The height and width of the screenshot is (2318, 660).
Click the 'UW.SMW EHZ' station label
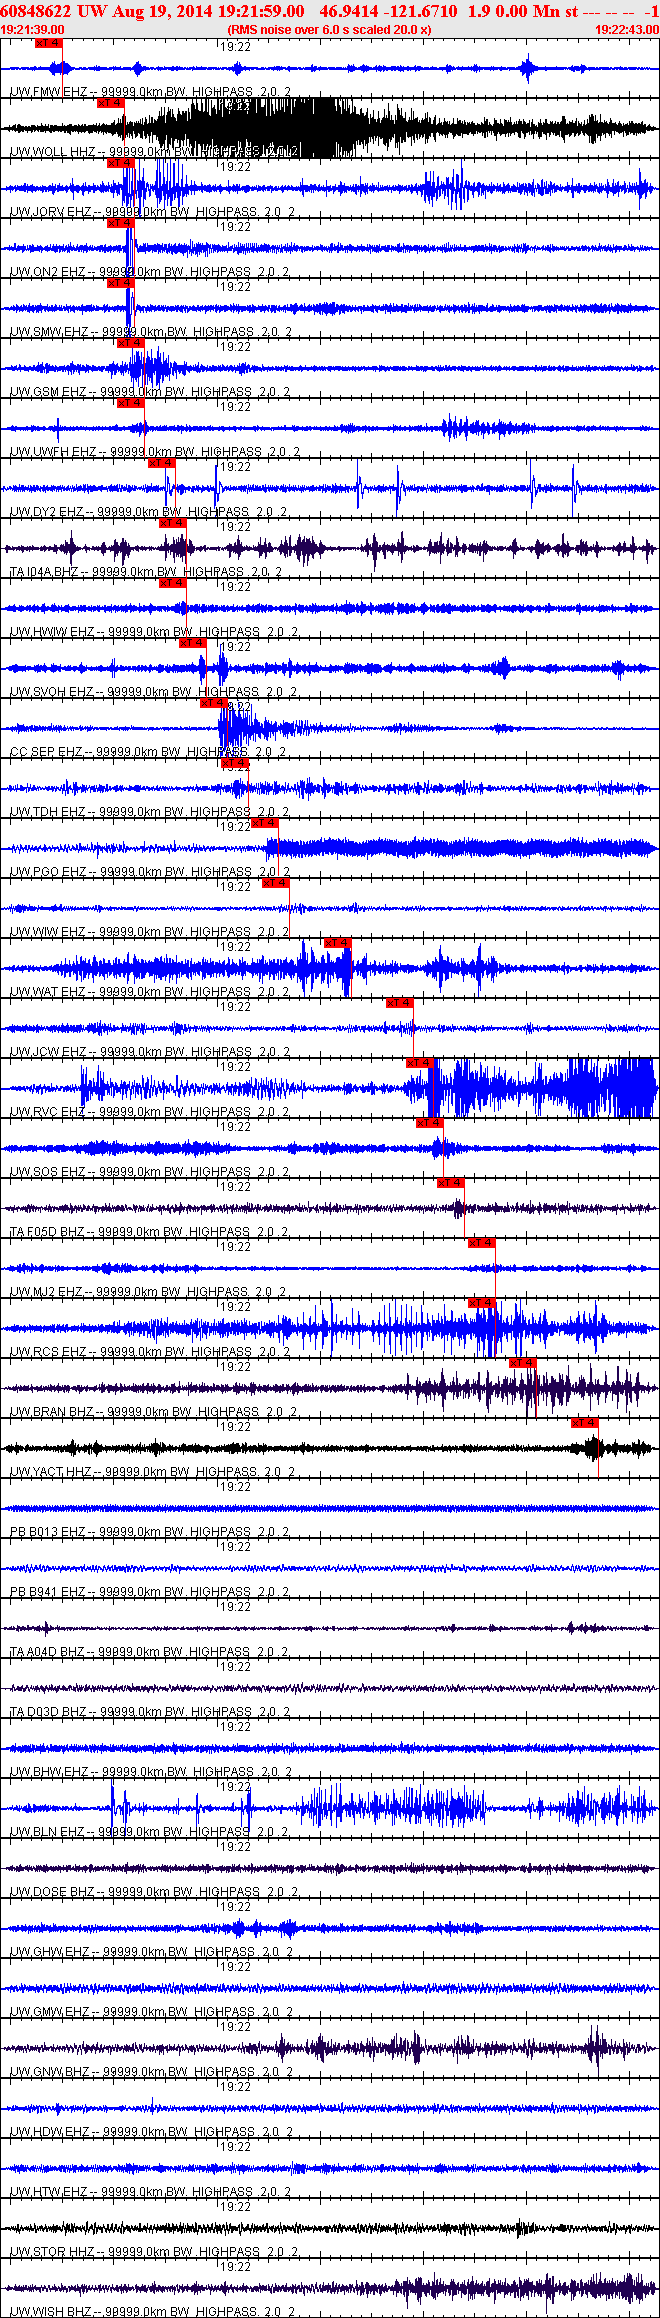tap(50, 332)
